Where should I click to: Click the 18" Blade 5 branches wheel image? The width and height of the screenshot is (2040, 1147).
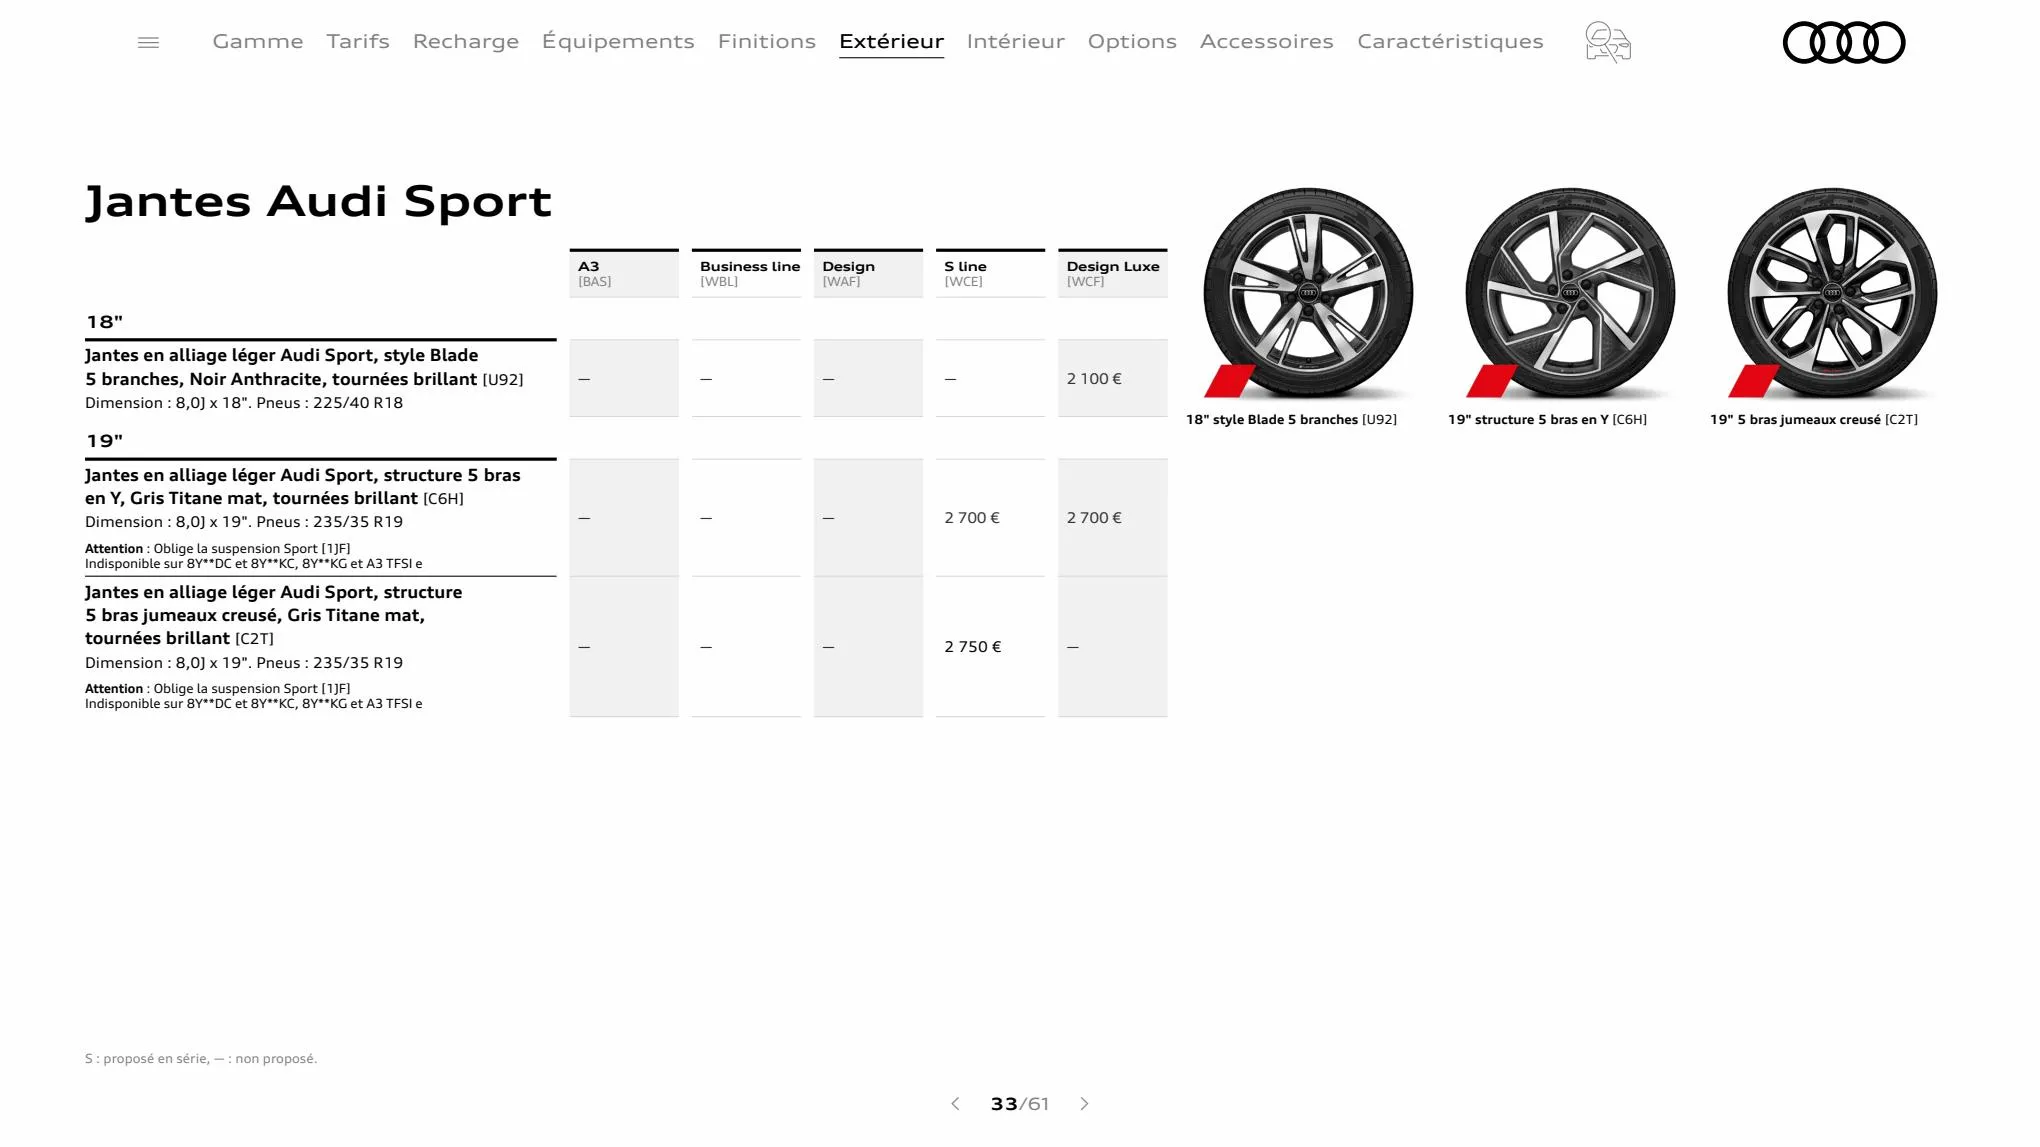click(x=1308, y=293)
